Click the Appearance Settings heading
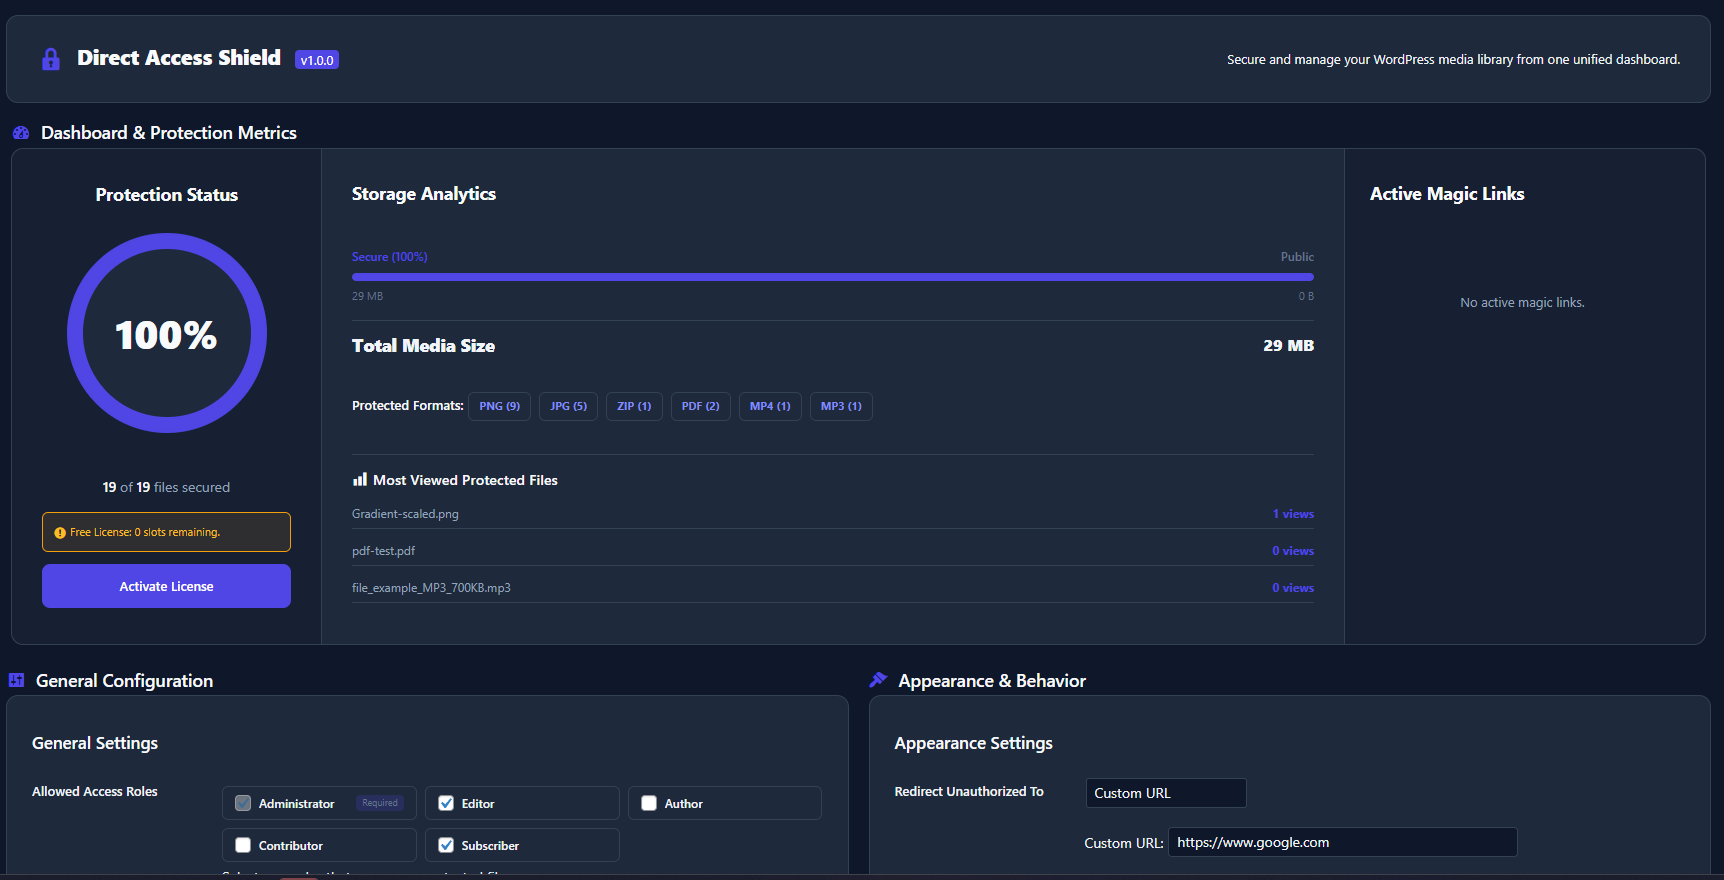Image resolution: width=1724 pixels, height=880 pixels. 973,743
